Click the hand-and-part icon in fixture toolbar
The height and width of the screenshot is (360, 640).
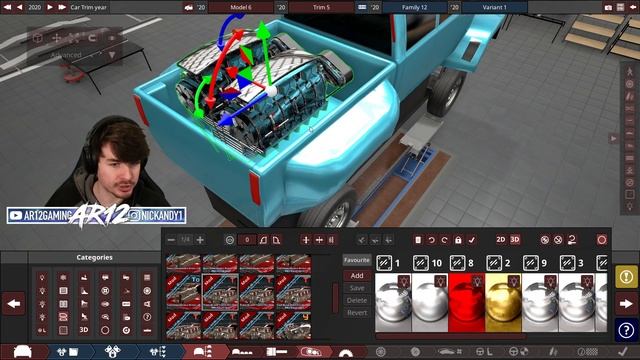(x=572, y=240)
